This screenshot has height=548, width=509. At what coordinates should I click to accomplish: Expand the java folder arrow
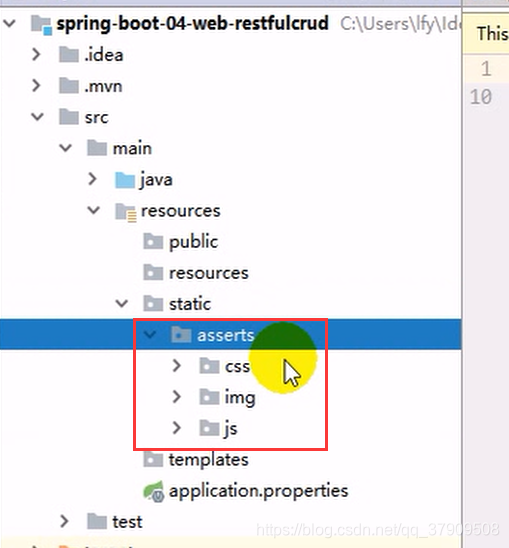[x=92, y=179]
